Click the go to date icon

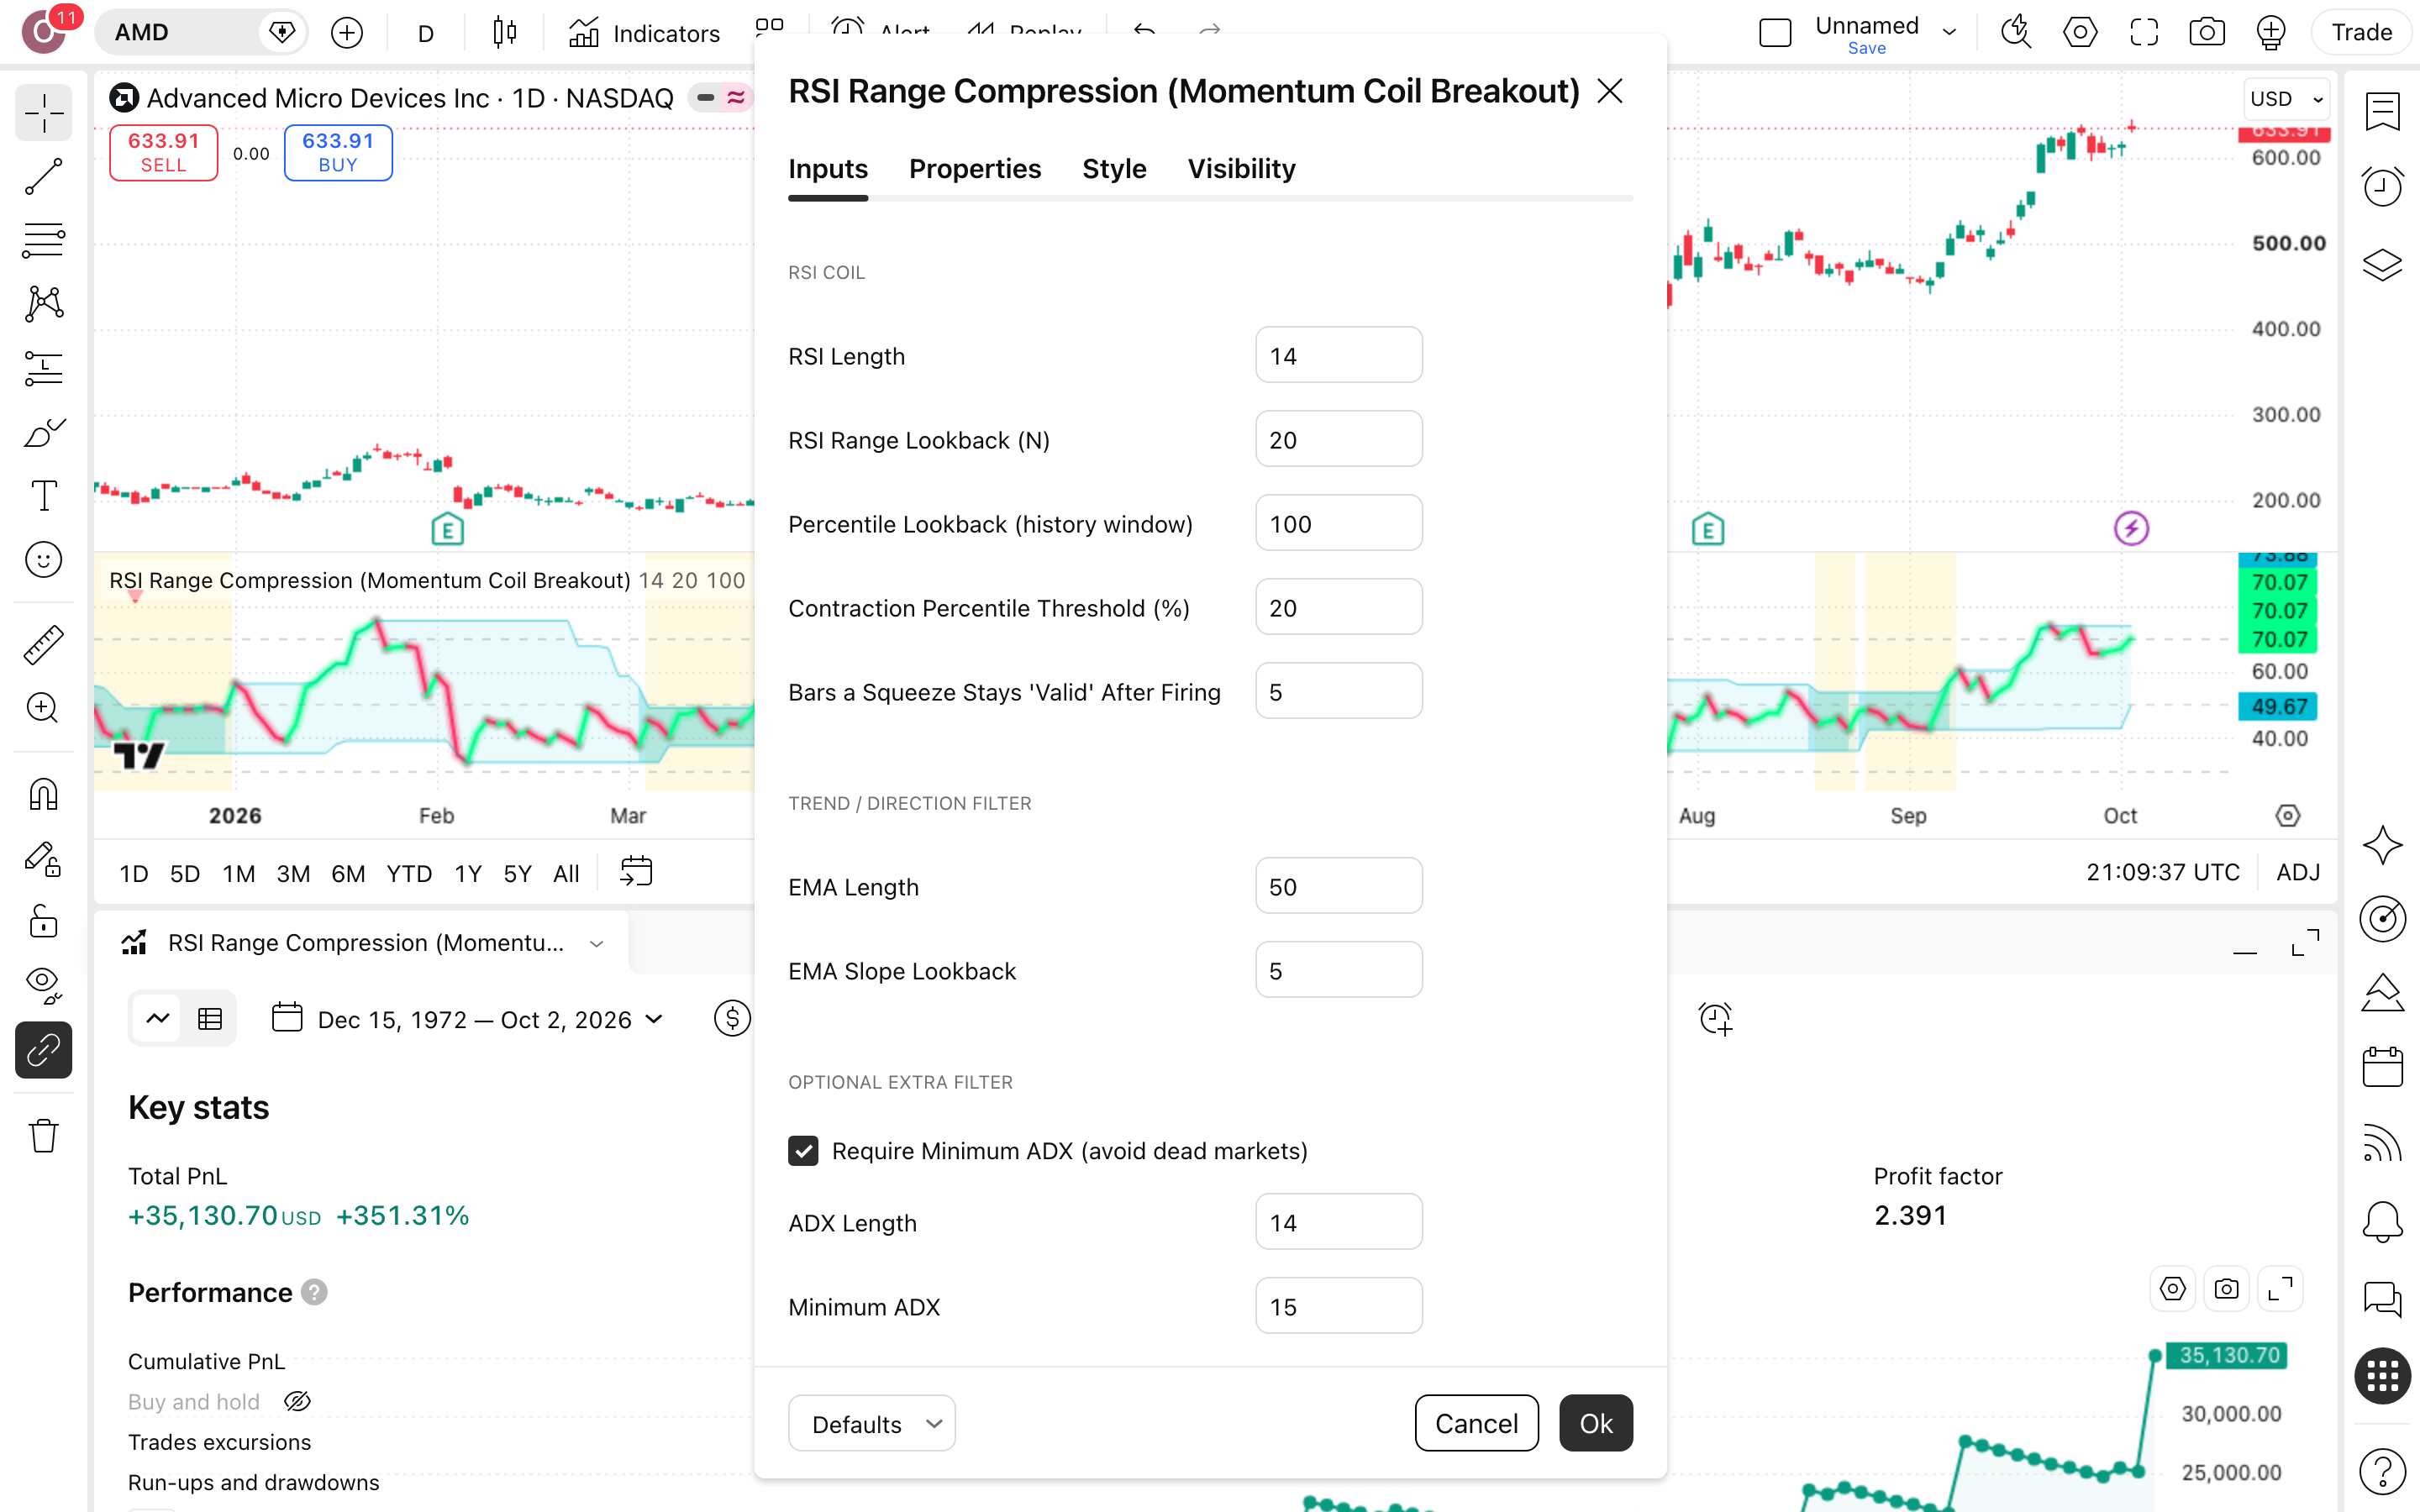coord(636,872)
